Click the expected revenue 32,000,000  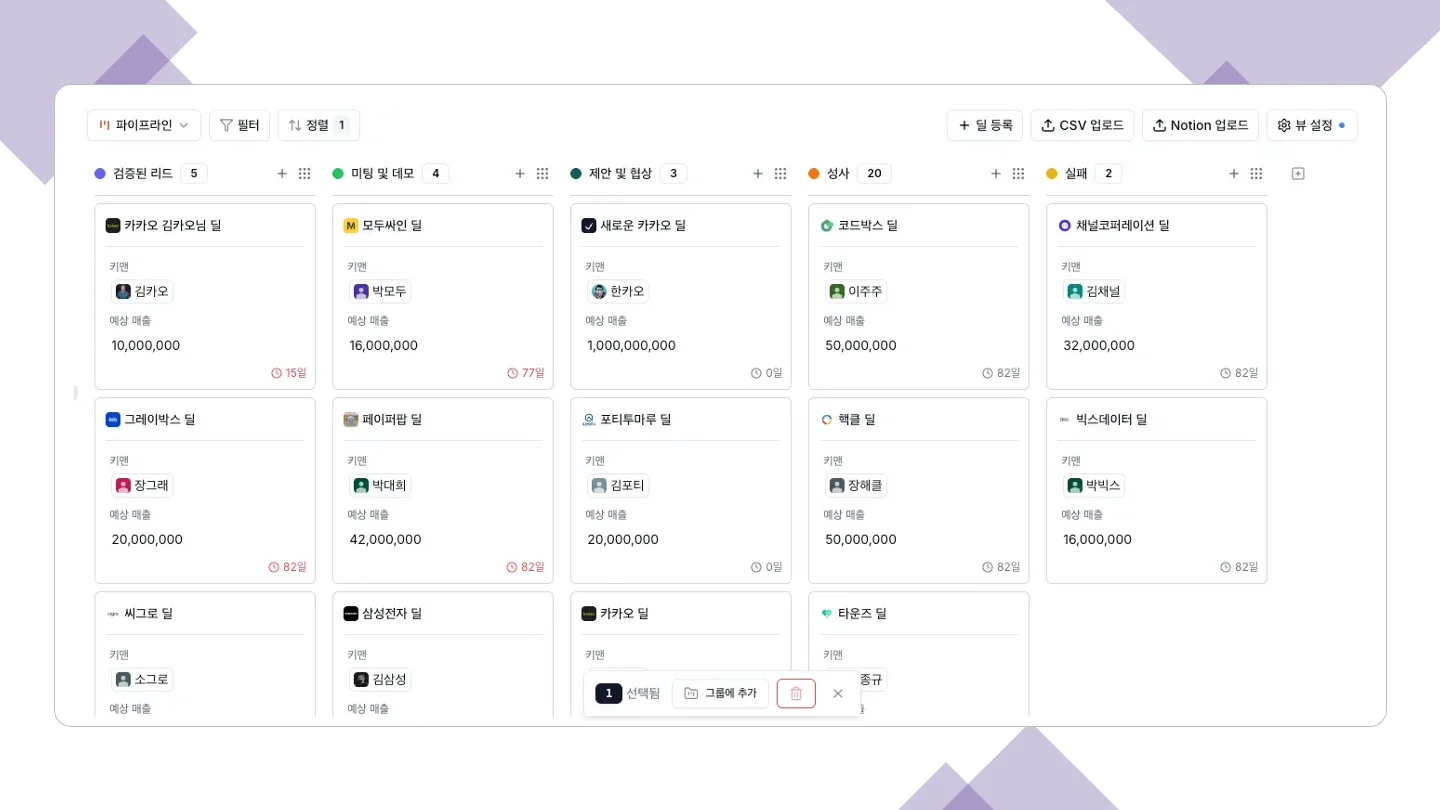1098,346
